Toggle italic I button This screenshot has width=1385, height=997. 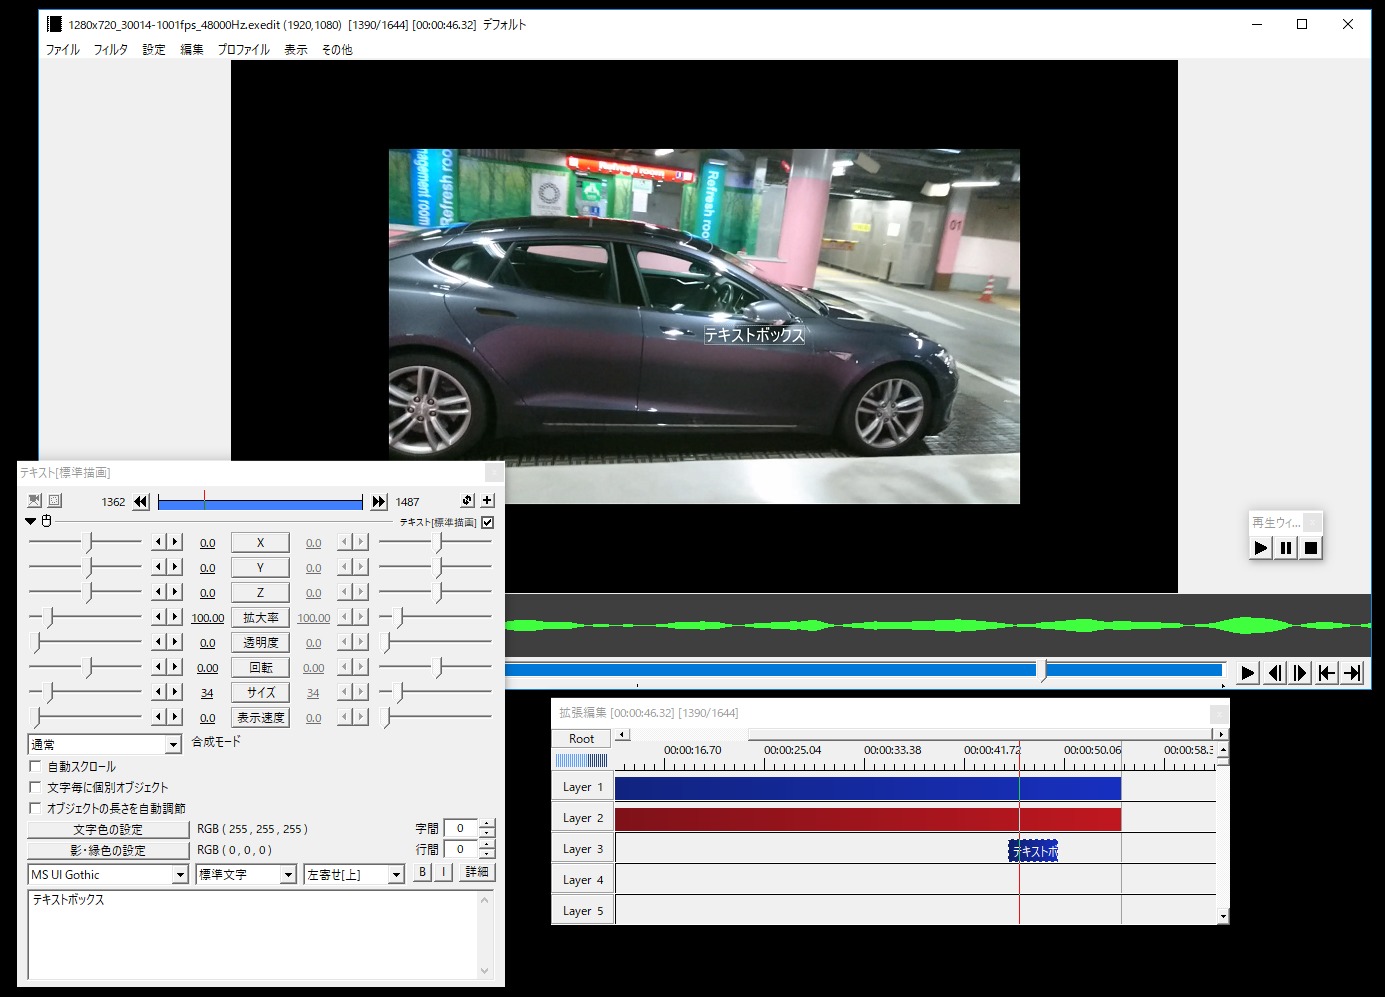click(x=443, y=872)
